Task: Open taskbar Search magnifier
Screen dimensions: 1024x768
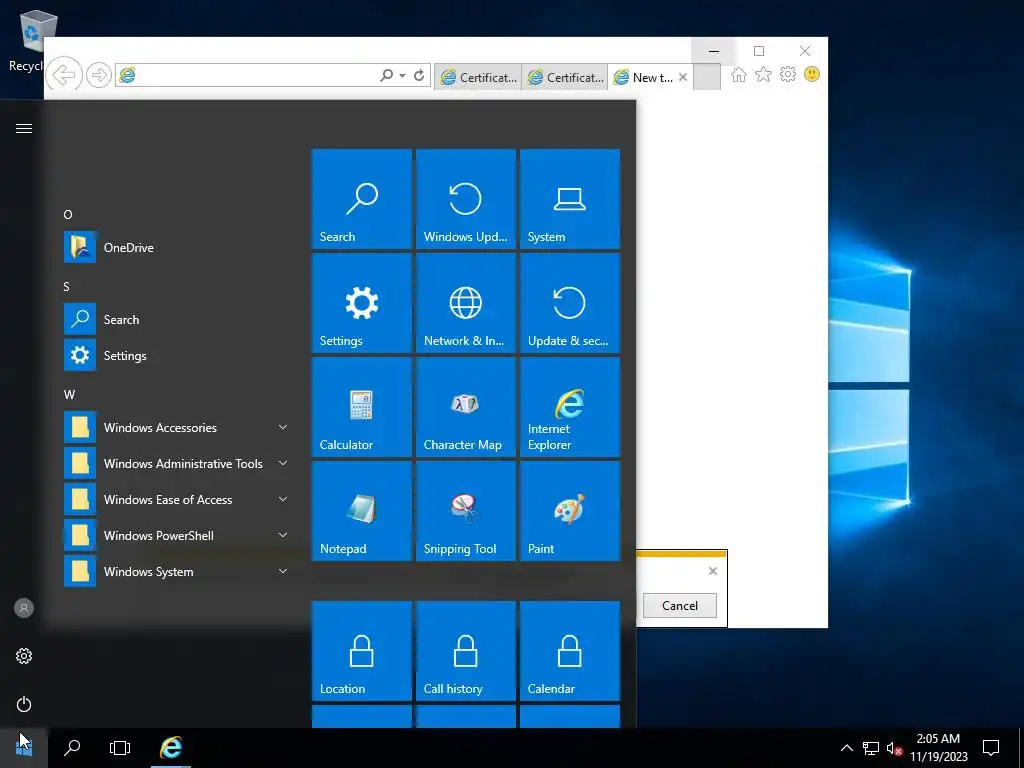Action: coord(72,748)
